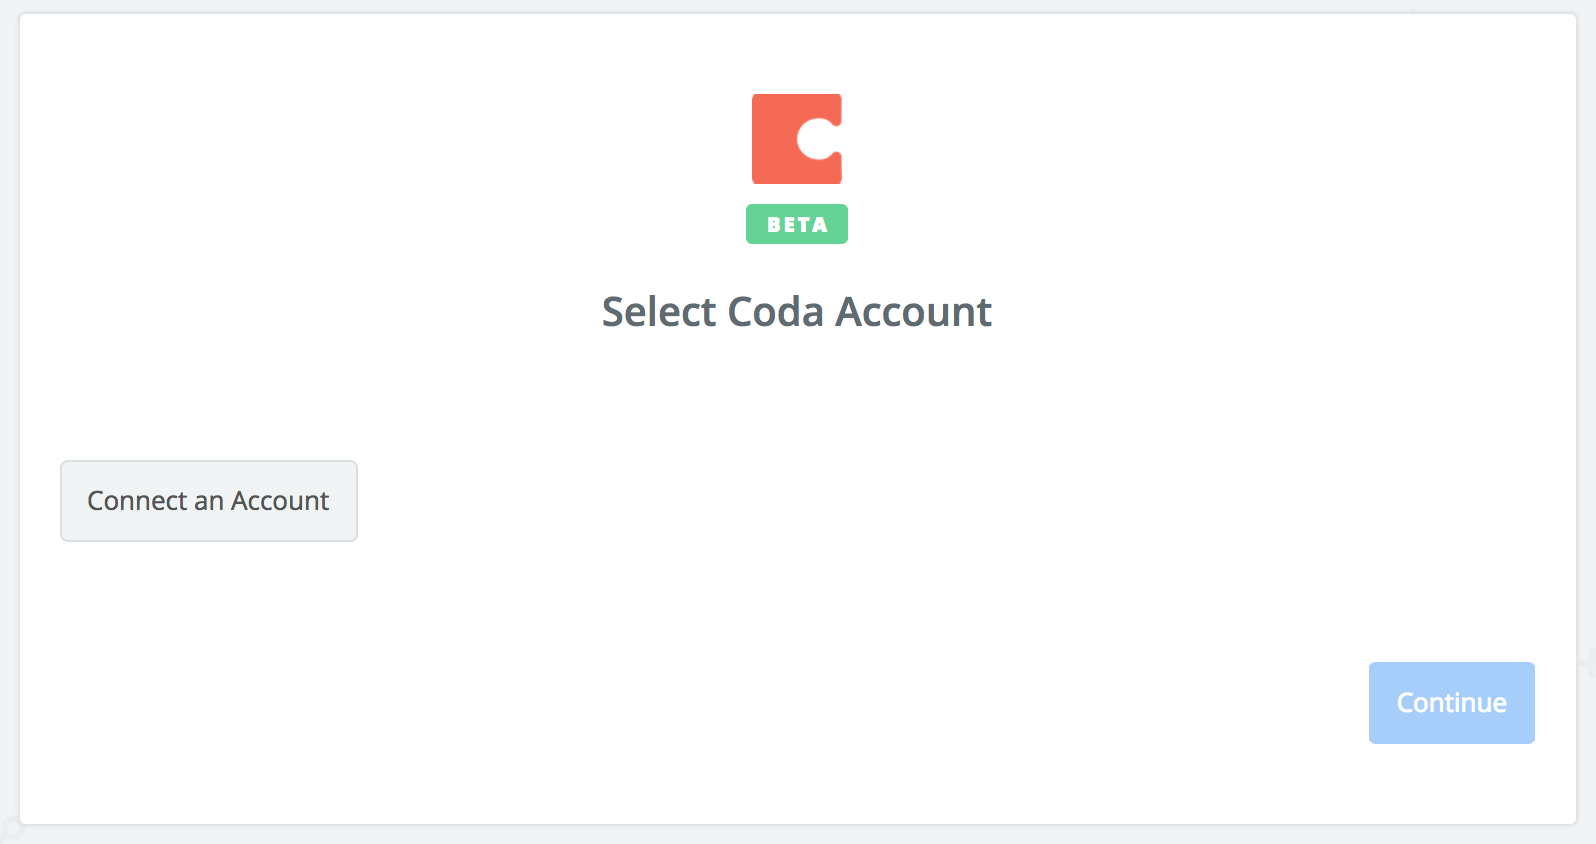Click the red-orange Coda app tile

point(797,139)
